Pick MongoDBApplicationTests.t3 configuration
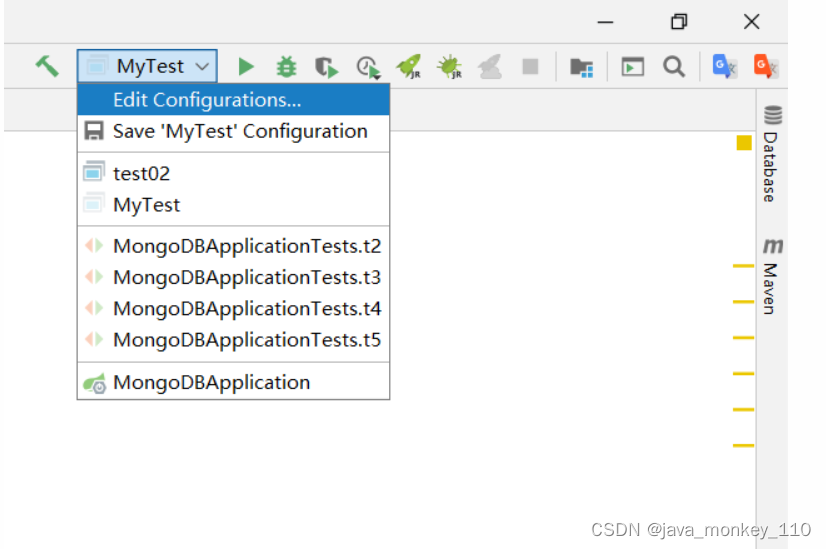The height and width of the screenshot is (549, 826). click(233, 277)
